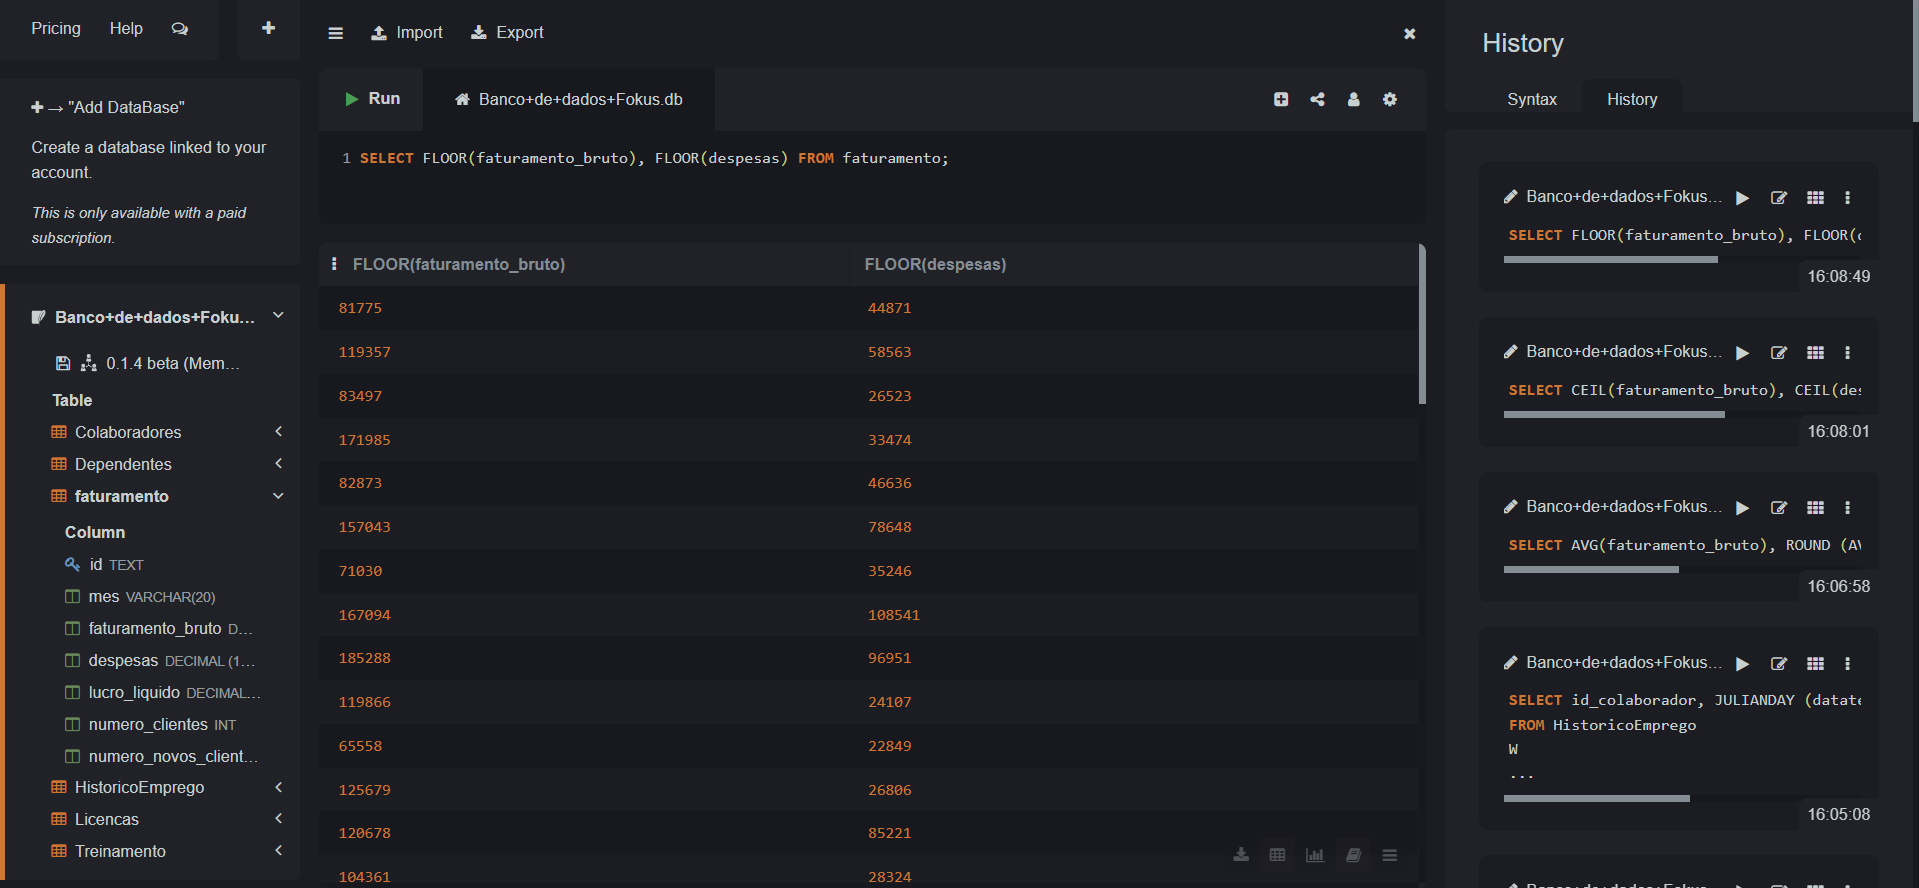
Task: Switch to table view icon below results
Action: point(1277,855)
